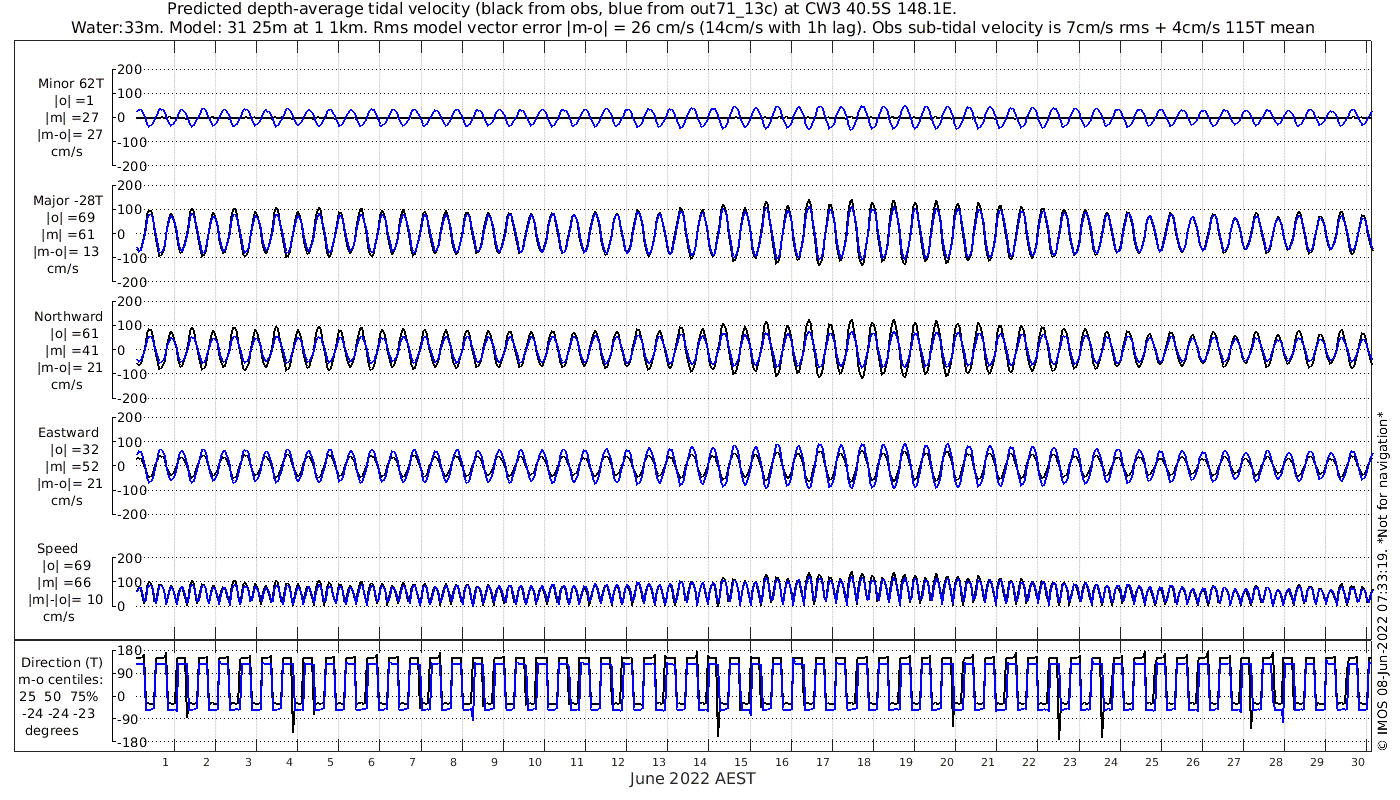Image resolution: width=1400 pixels, height=800 pixels.
Task: Select the "Eastward" panel label
Action: [69, 433]
